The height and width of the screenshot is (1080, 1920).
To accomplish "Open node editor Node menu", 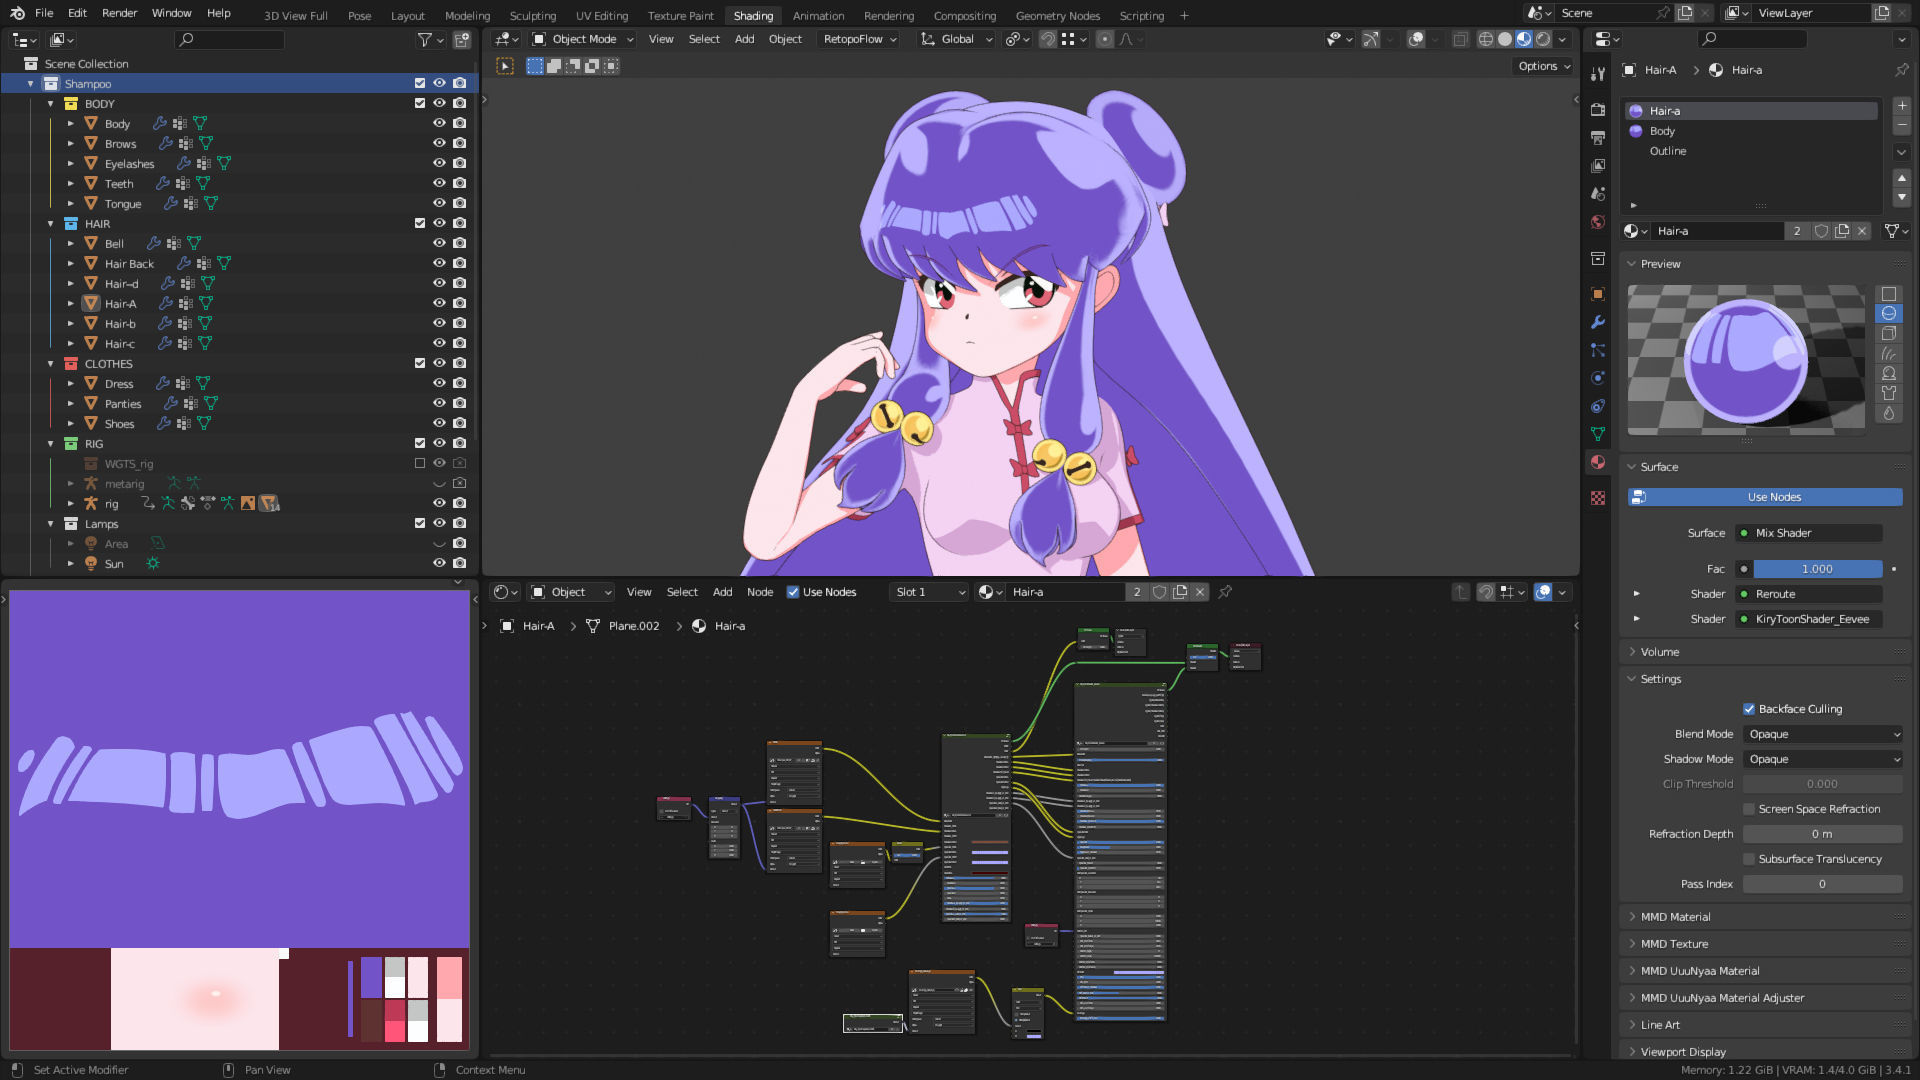I will (x=760, y=592).
